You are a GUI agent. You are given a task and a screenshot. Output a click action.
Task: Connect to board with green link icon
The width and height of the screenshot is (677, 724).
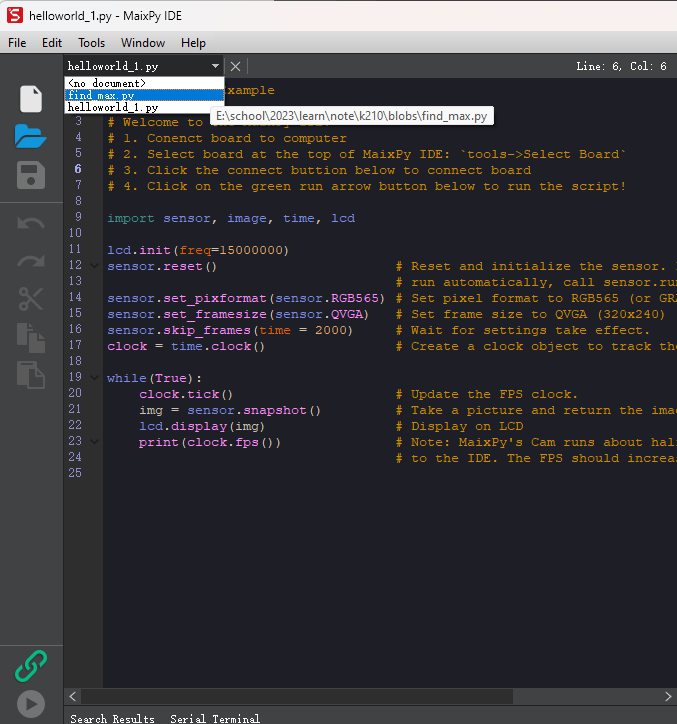pyautogui.click(x=31, y=666)
